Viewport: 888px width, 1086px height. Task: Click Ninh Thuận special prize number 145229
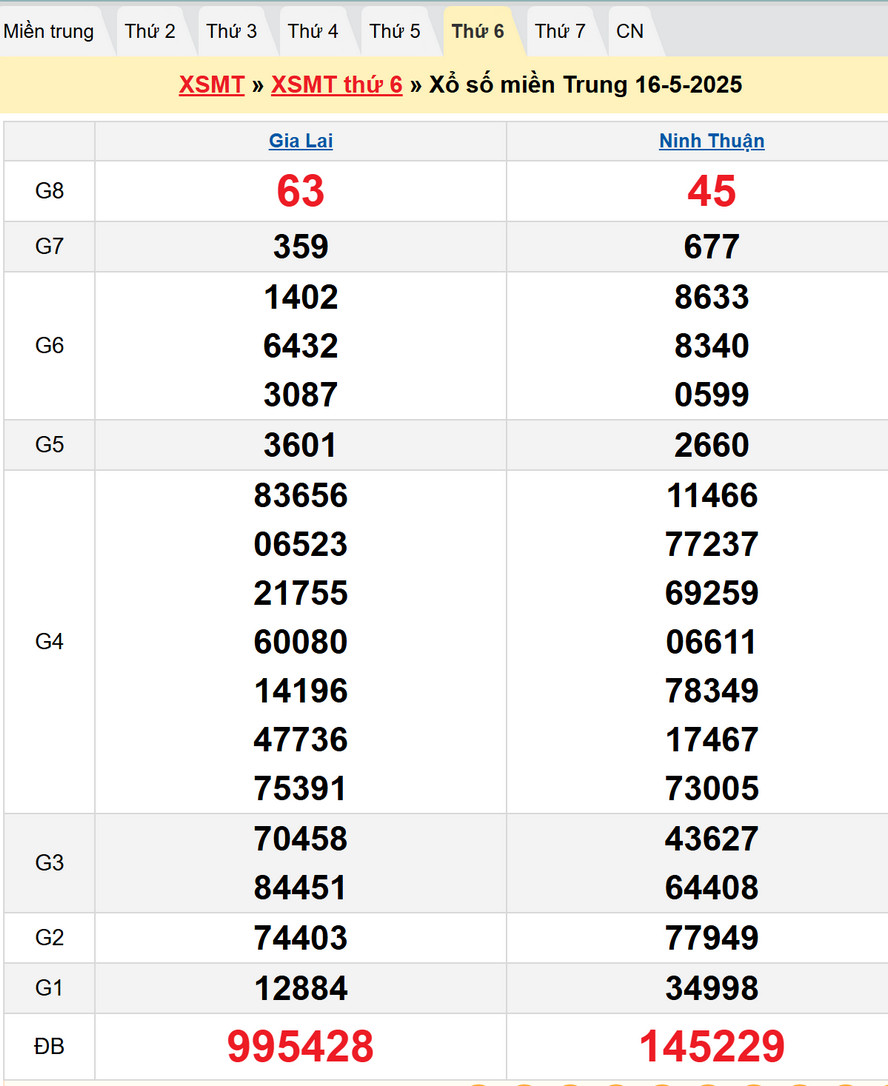coord(712,1046)
